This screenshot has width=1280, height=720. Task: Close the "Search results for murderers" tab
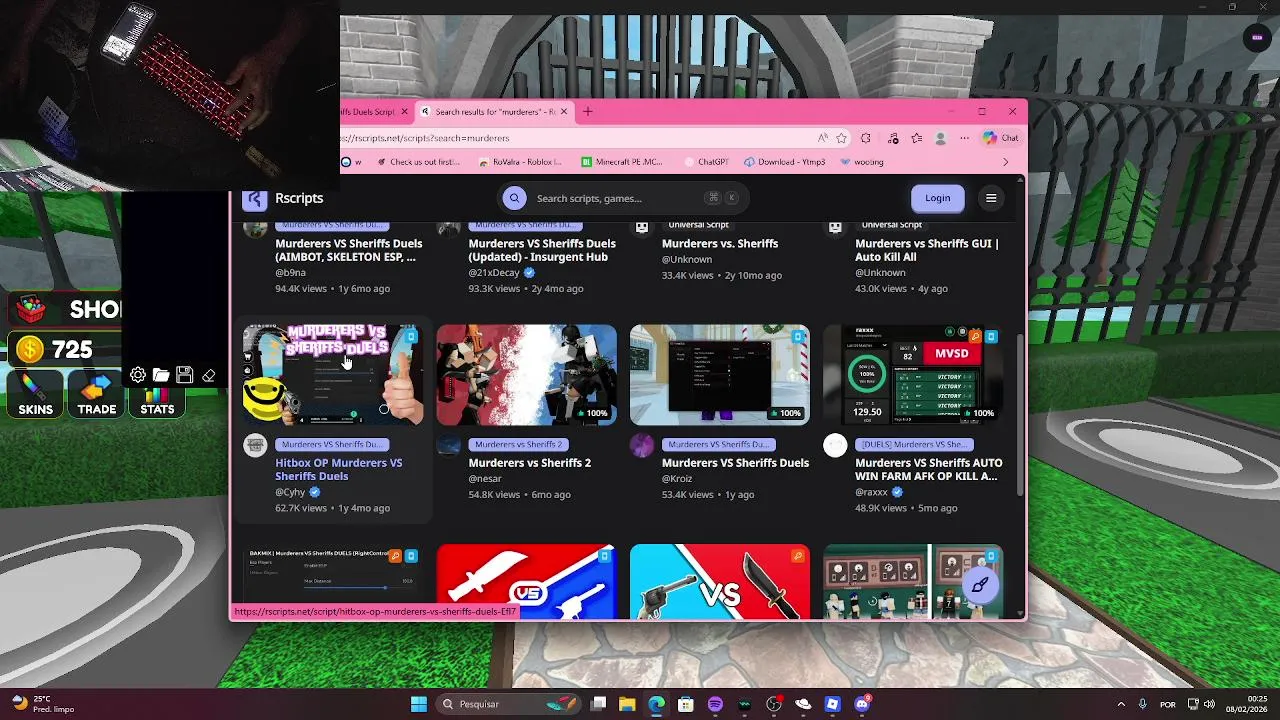coord(563,111)
